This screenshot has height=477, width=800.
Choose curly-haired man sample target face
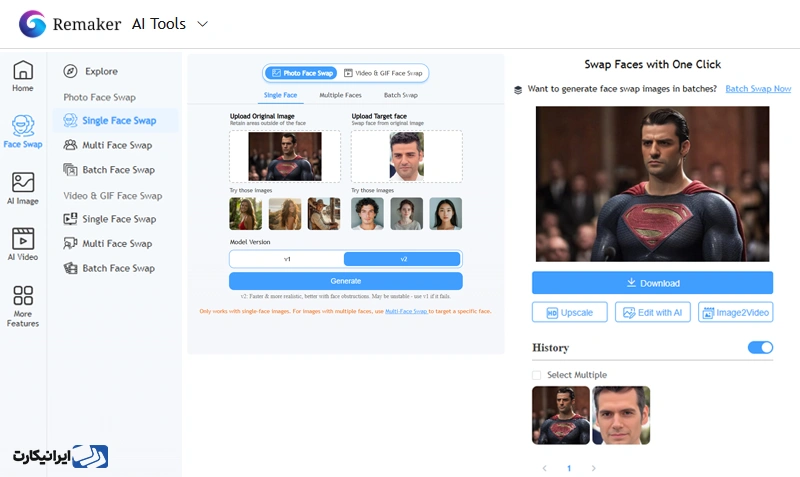(367, 214)
